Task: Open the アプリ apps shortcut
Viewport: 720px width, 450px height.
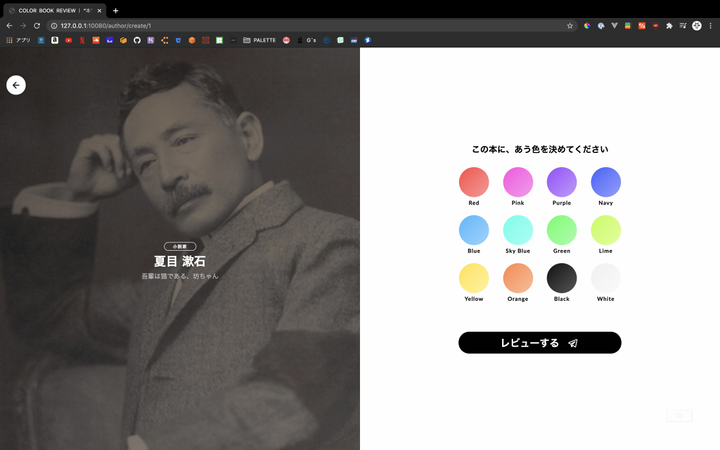Action: (18, 40)
